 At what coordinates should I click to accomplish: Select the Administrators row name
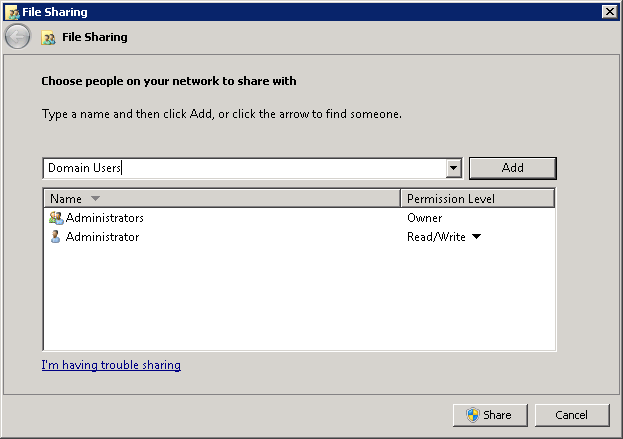tap(105, 218)
